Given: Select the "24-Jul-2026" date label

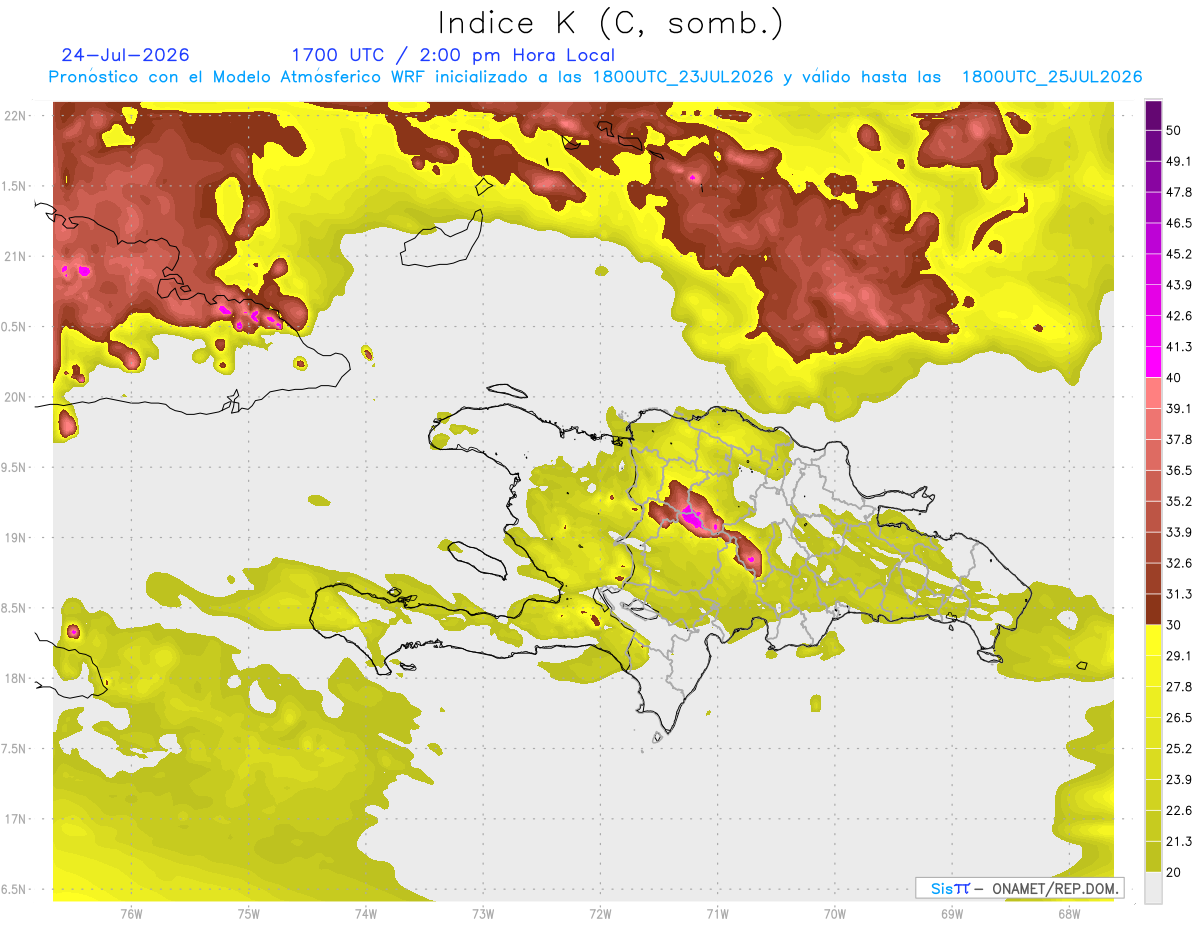Looking at the screenshot, I should [125, 55].
